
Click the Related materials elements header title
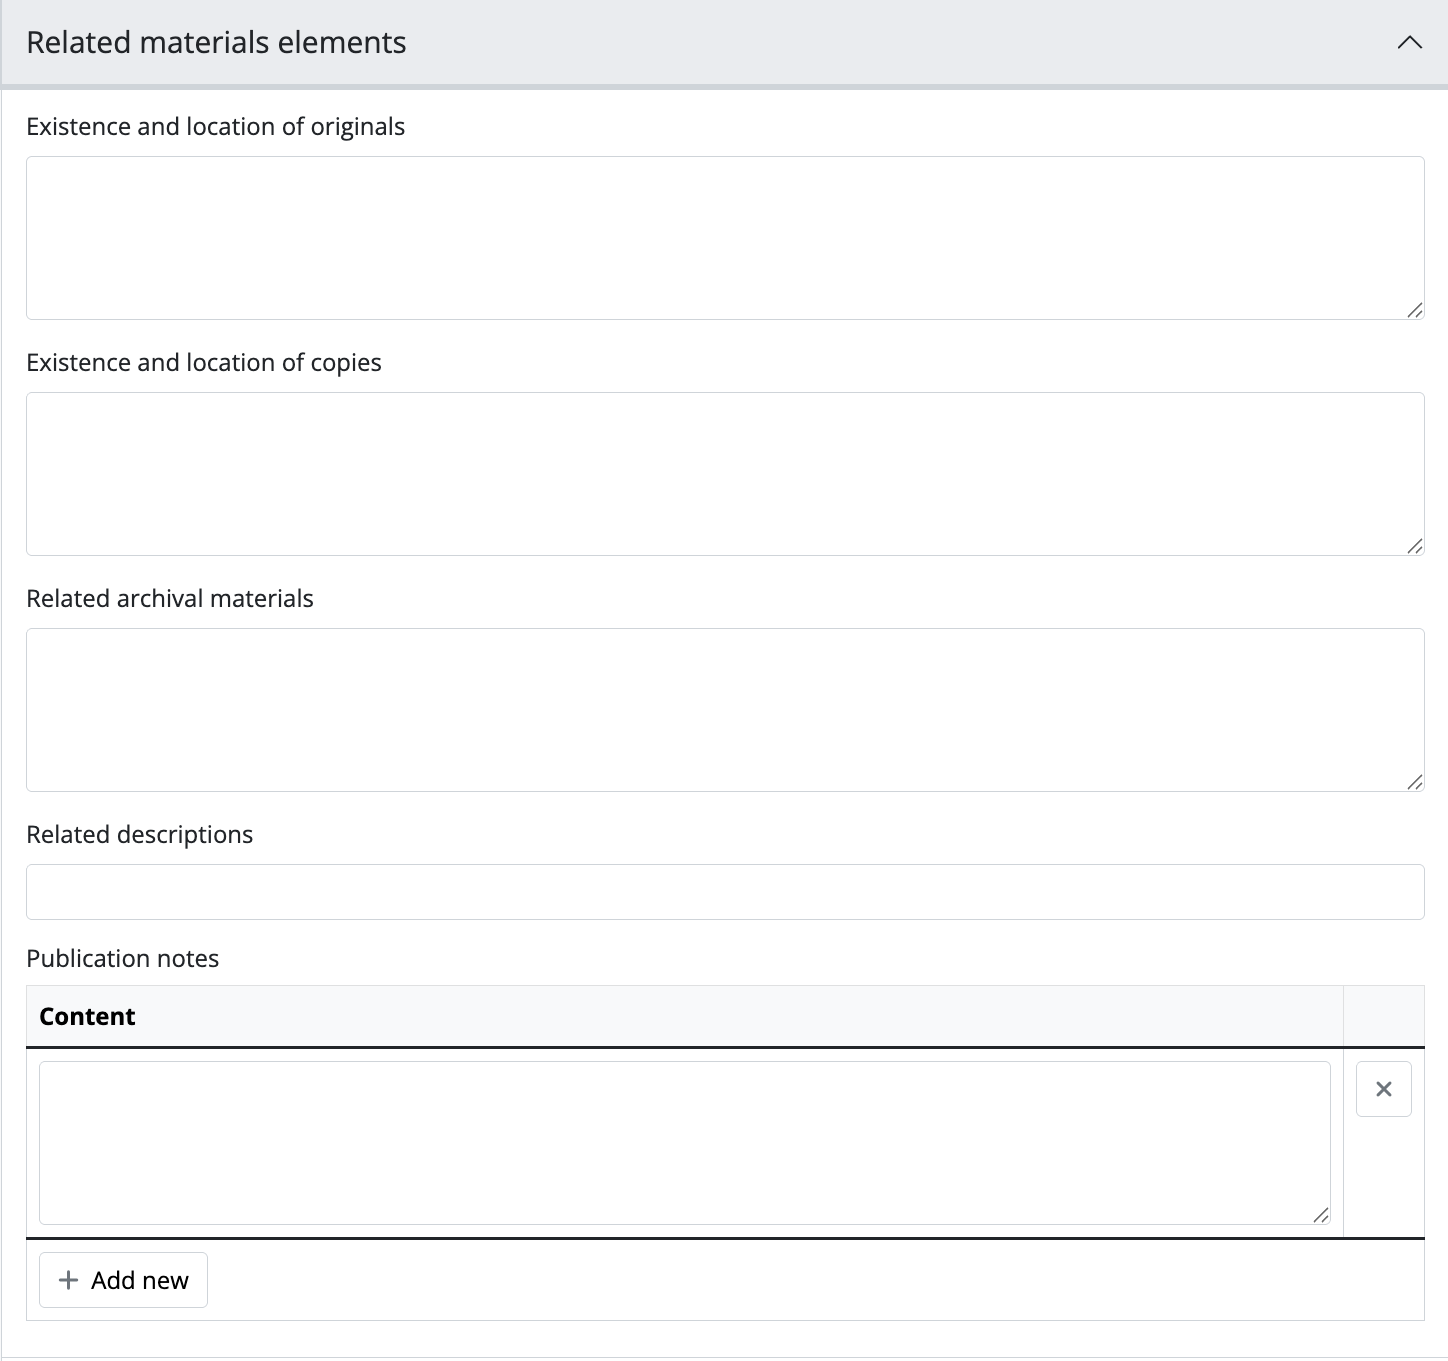[216, 43]
